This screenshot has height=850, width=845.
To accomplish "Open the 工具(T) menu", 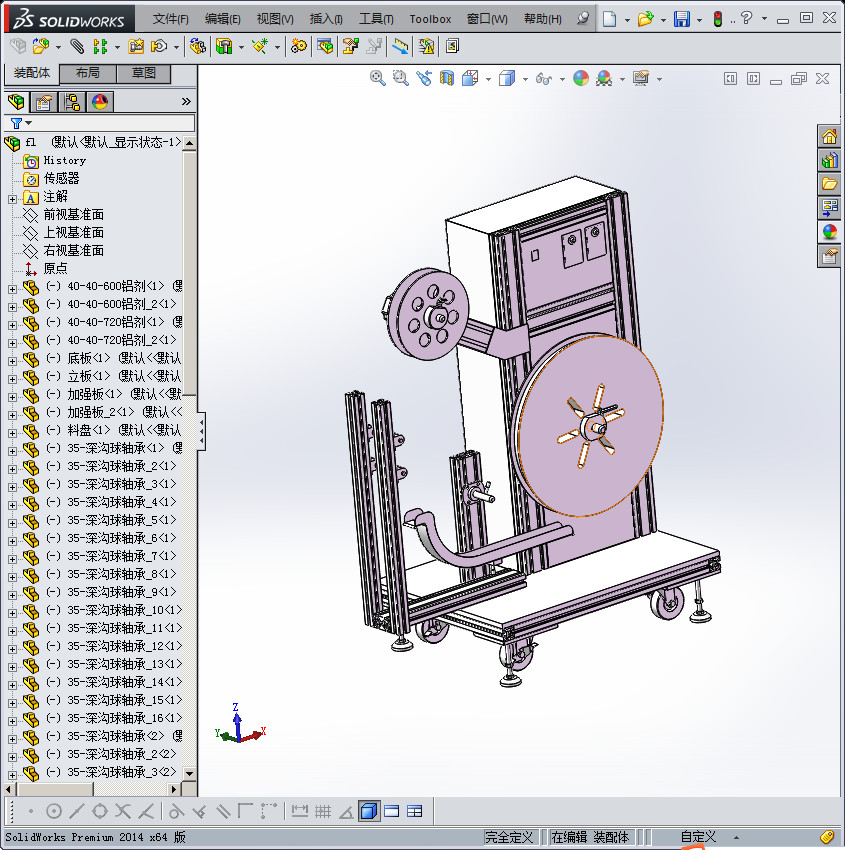I will pos(376,19).
